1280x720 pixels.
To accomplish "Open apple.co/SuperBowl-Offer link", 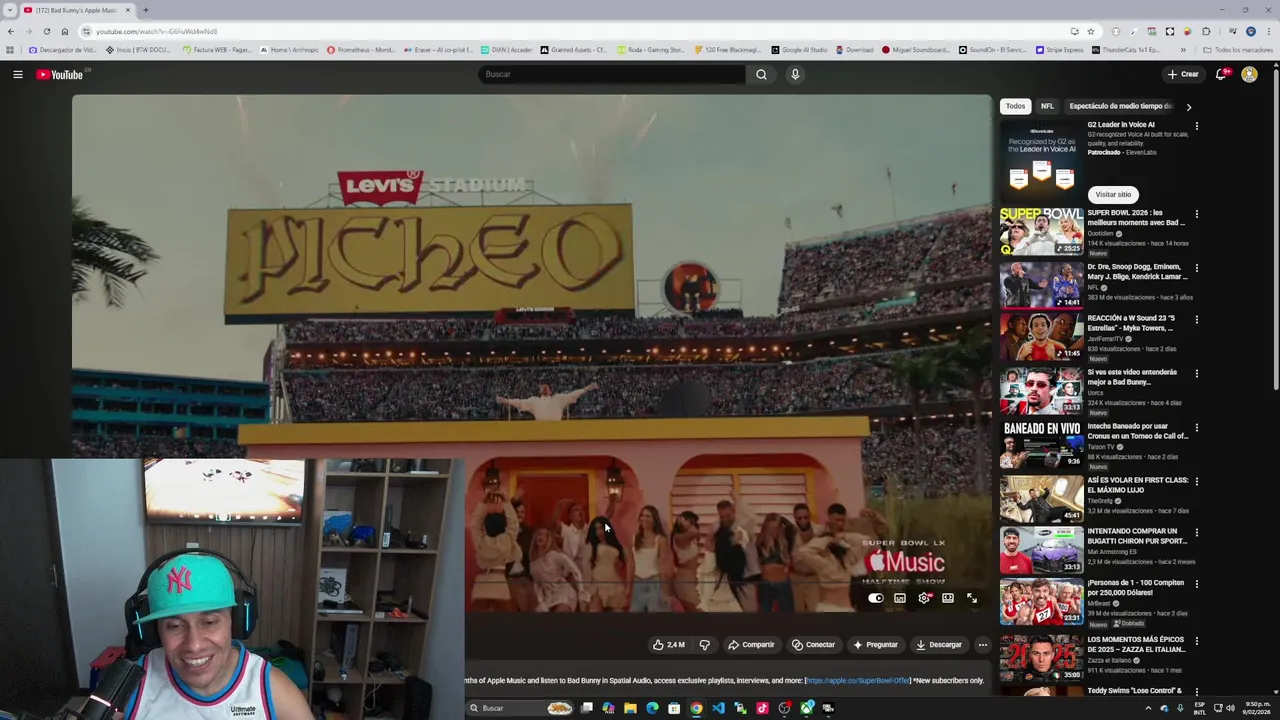I will click(858, 681).
